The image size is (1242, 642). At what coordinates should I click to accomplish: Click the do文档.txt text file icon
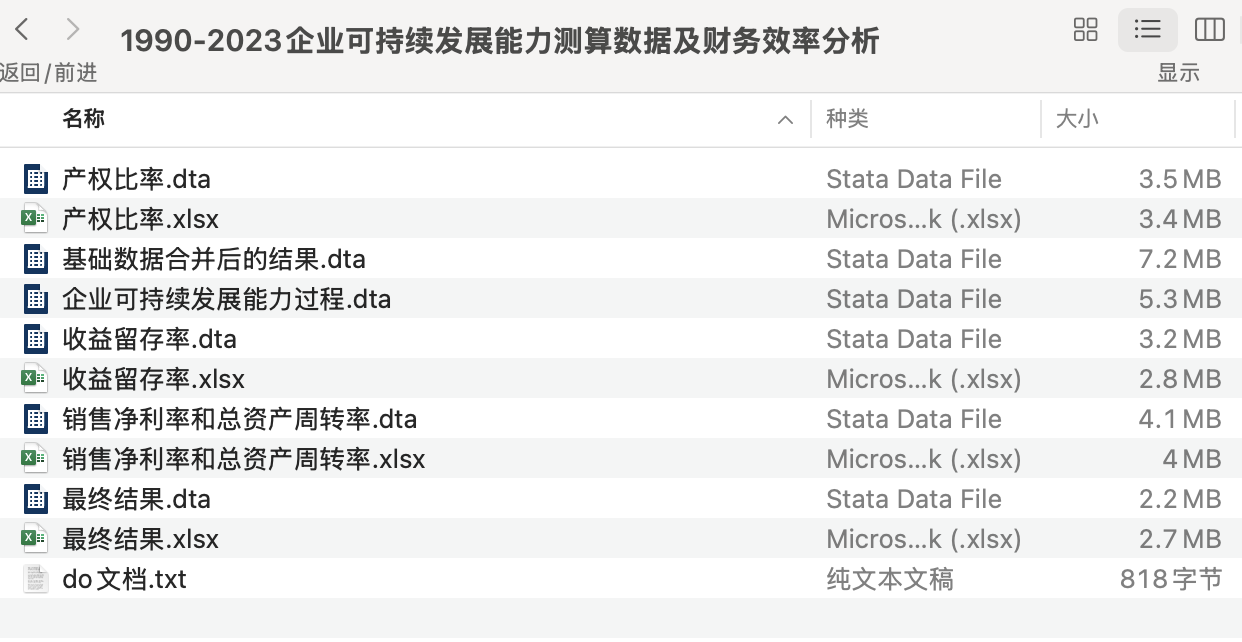[x=36, y=579]
